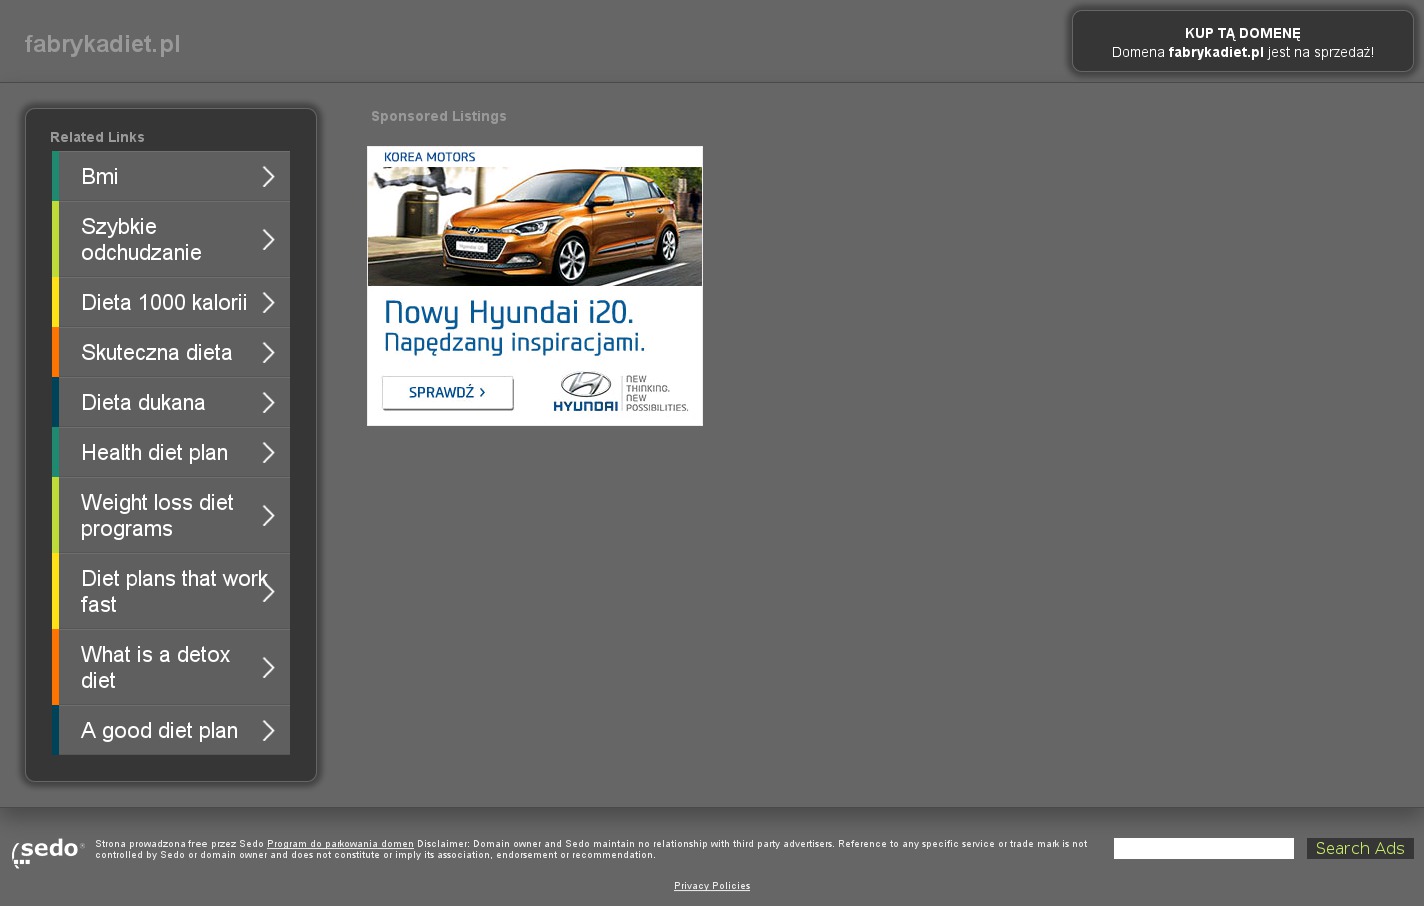The height and width of the screenshot is (906, 1424).
Task: Open the A good diet plan link
Action: point(159,731)
